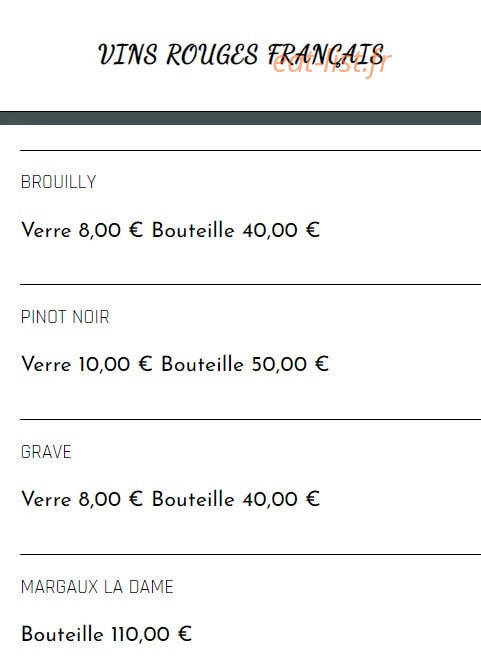Click the line above PINOT NOIR
The height and width of the screenshot is (661, 481).
tap(250, 285)
